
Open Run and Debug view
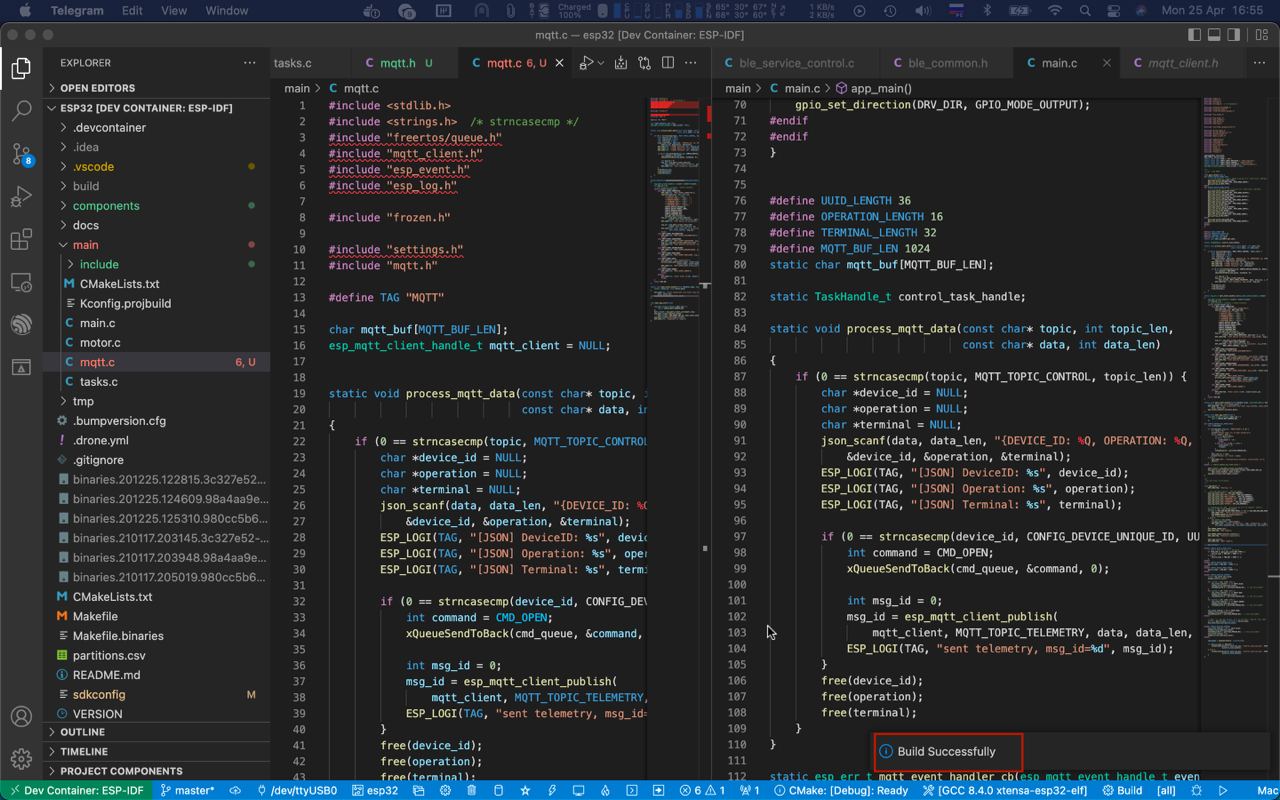[21, 197]
